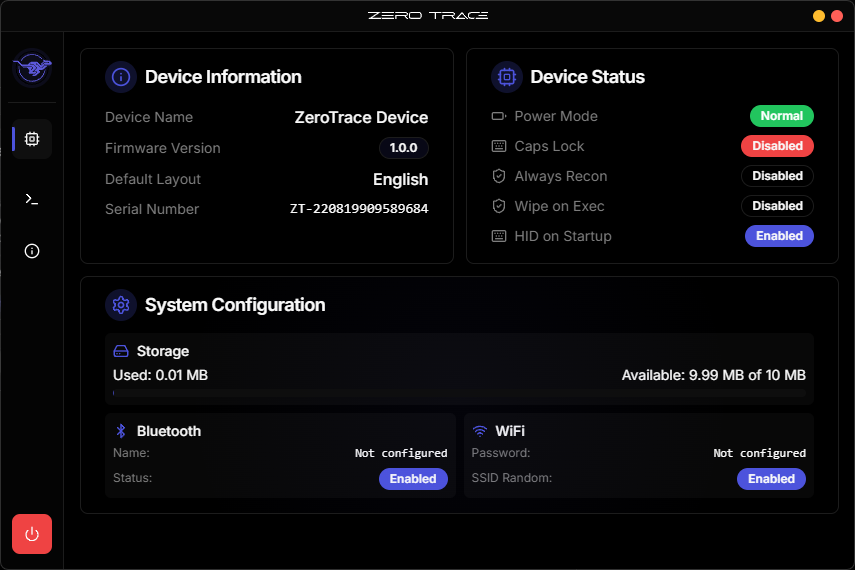Click the HID on Startup label
The image size is (855, 570).
[x=563, y=236]
